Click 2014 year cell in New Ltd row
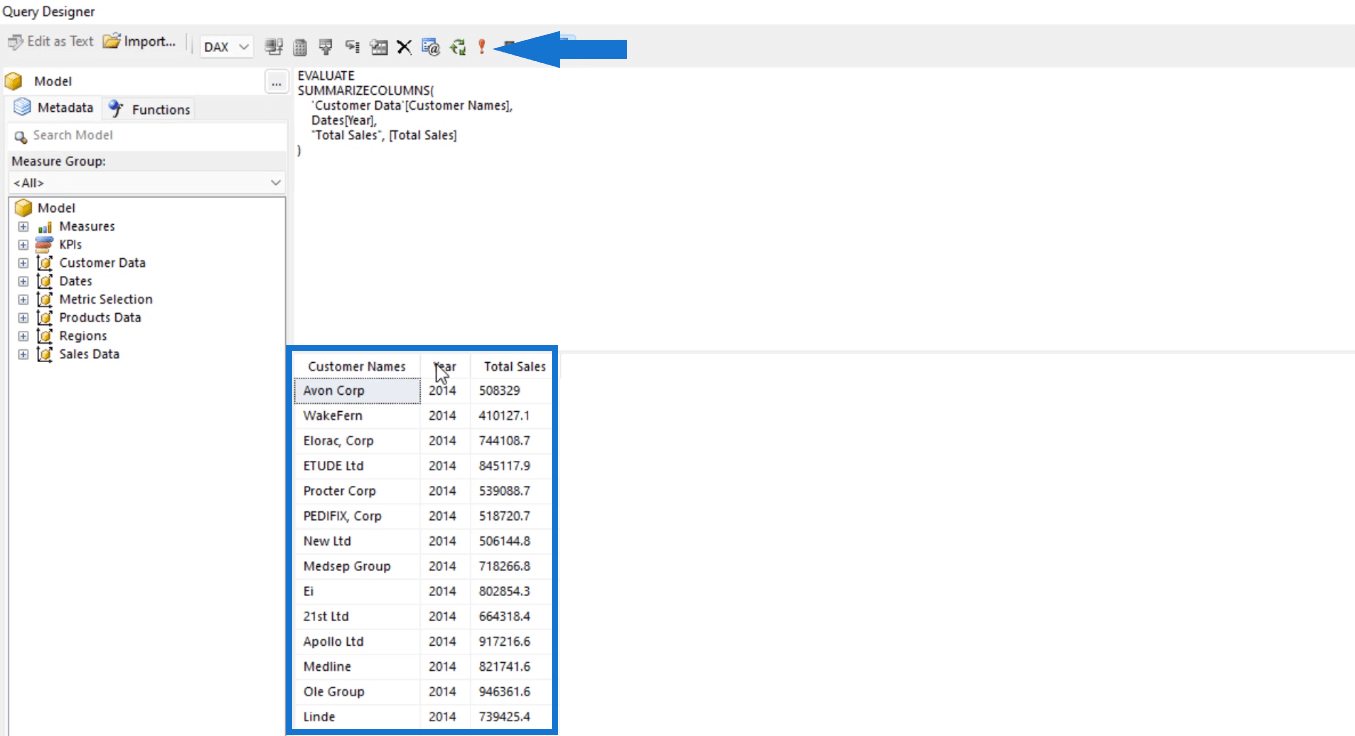This screenshot has width=1355, height=736. point(445,541)
